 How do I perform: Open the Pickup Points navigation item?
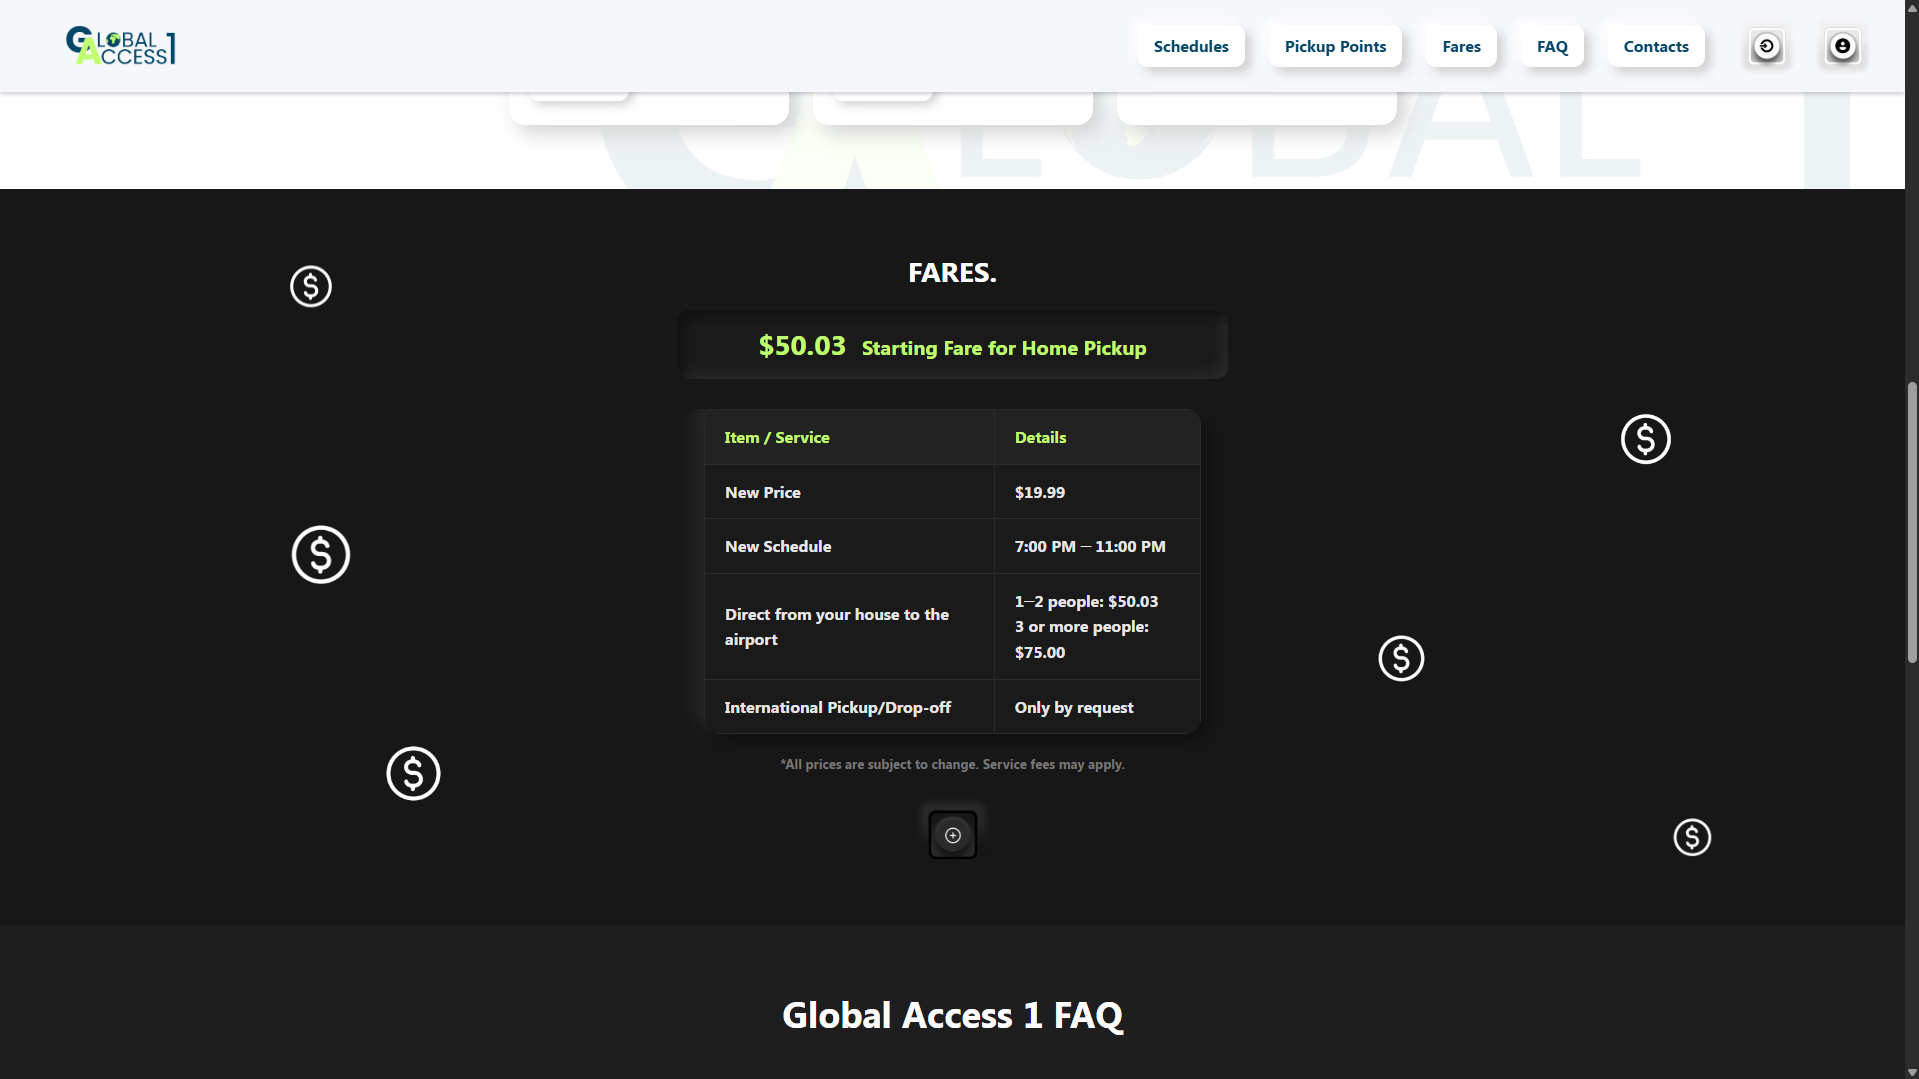(x=1335, y=46)
